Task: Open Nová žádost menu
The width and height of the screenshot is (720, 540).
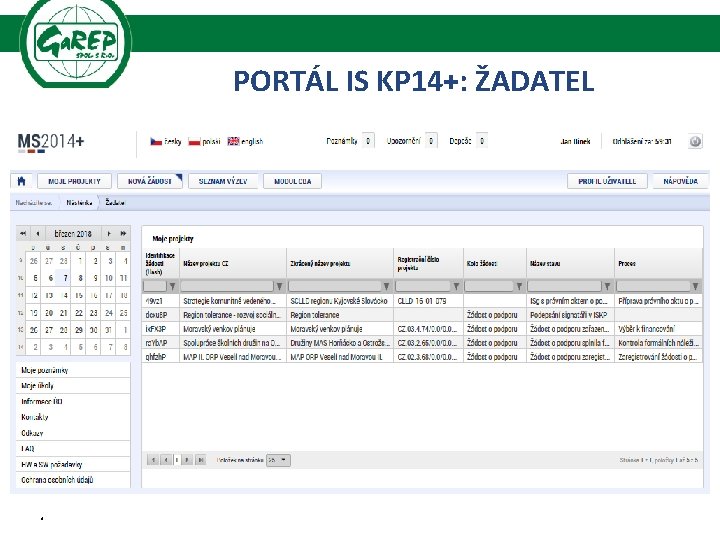Action: (150, 181)
